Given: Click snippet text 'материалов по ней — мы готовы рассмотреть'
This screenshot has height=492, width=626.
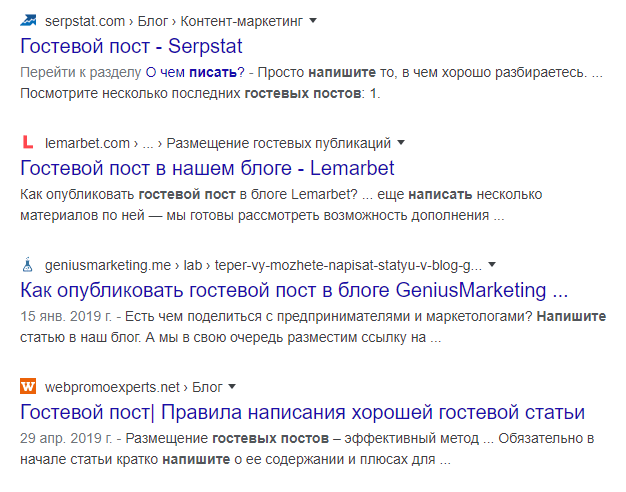Looking at the screenshot, I should [170, 216].
